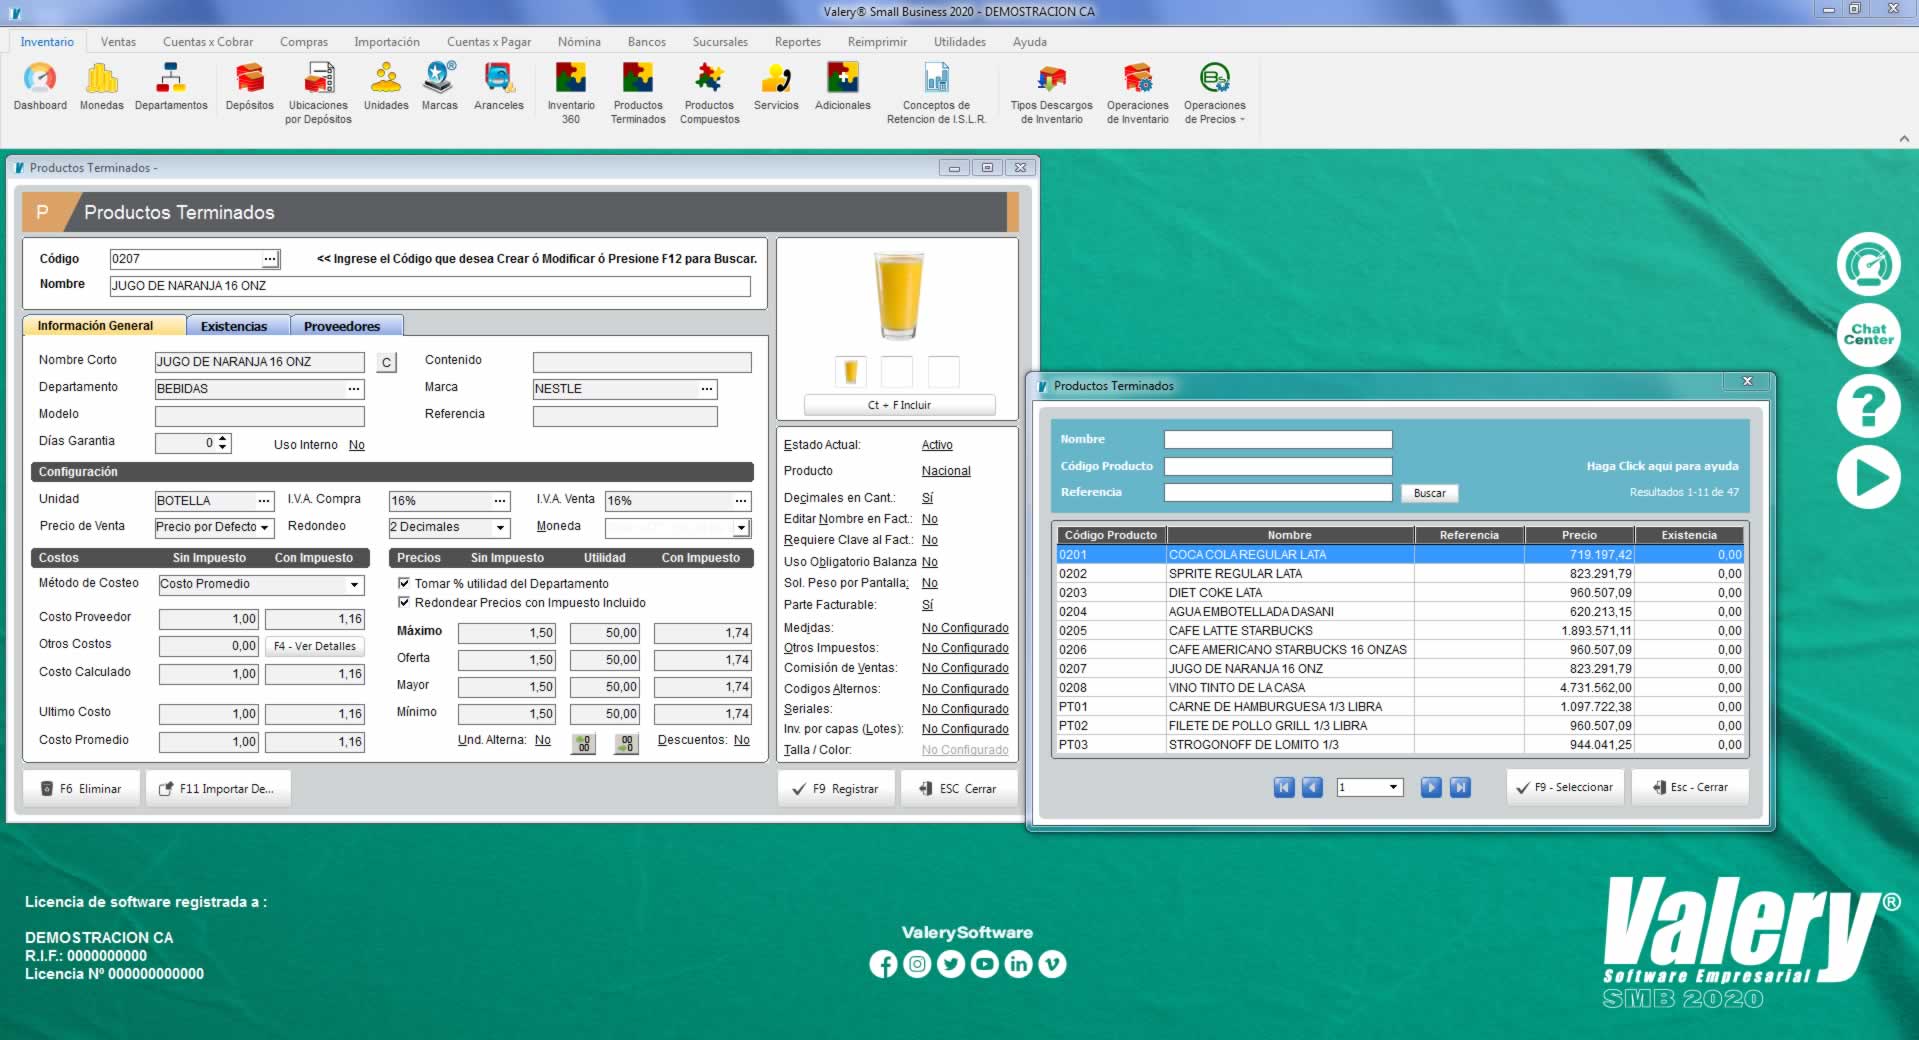This screenshot has width=1919, height=1040.
Task: Toggle Editar Nombre en Fact. value
Action: [929, 519]
